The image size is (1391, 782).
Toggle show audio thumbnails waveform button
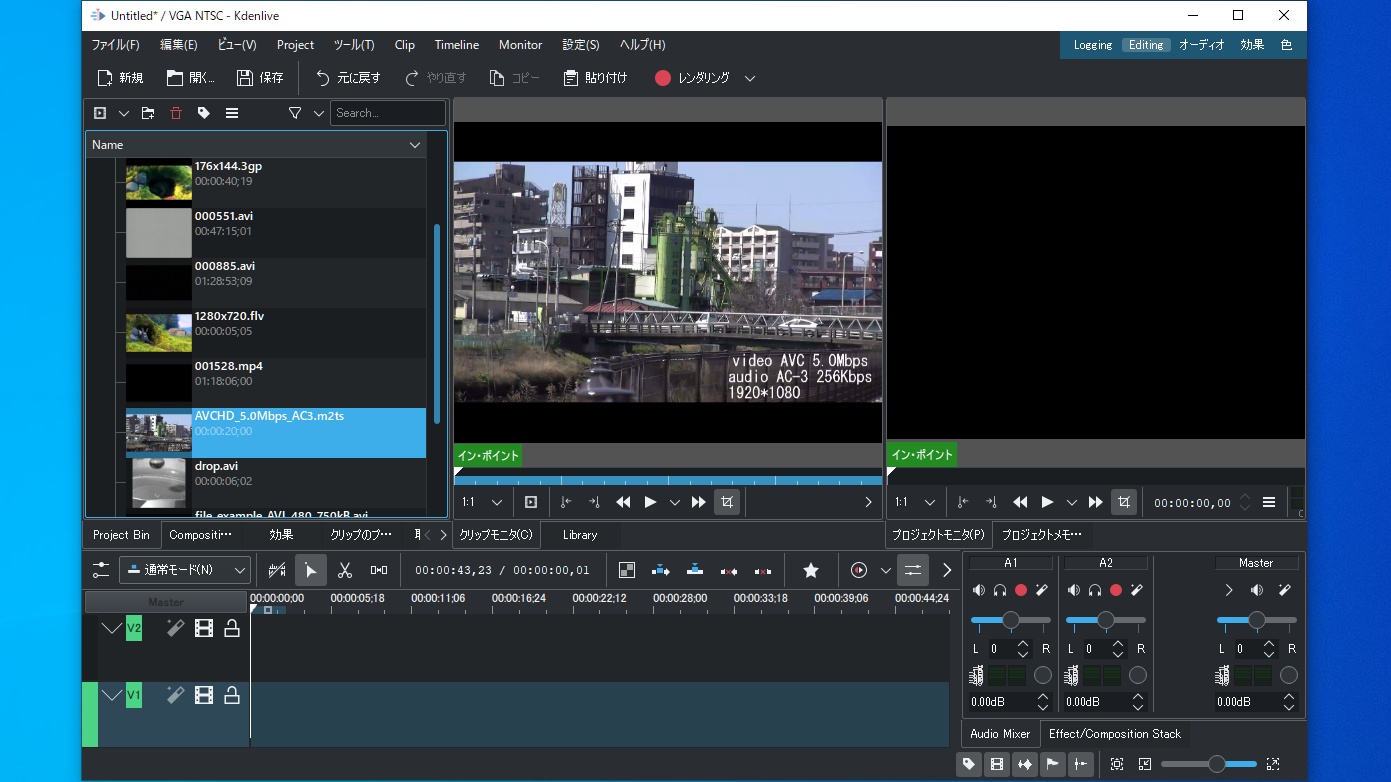pos(1025,764)
